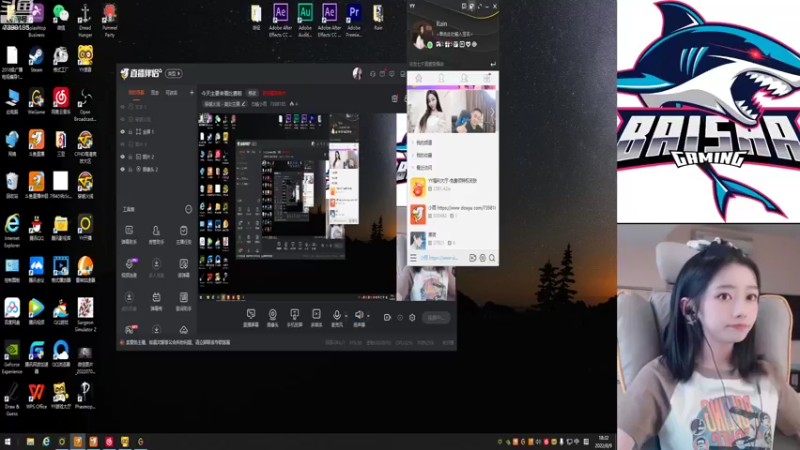
Task: Open 小图 douyu channel entry in YY
Action: click(x=453, y=213)
